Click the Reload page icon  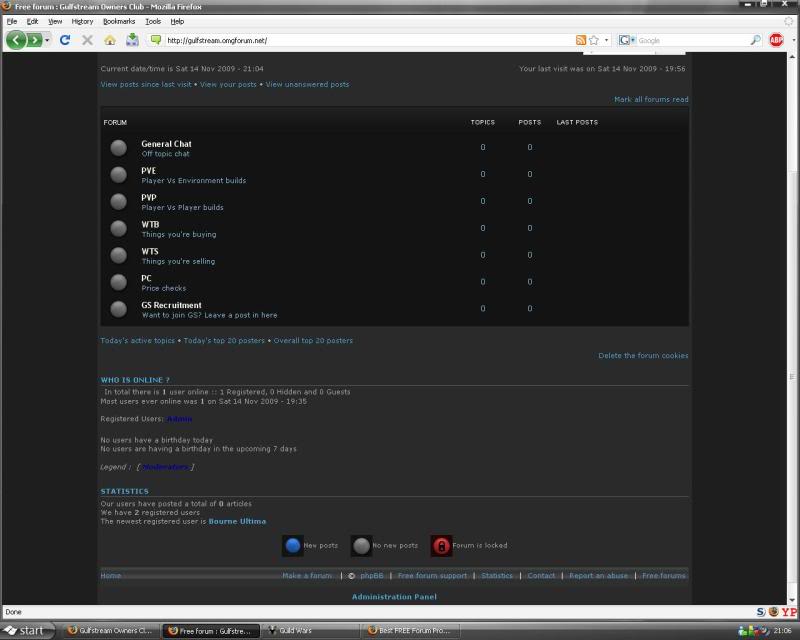(x=65, y=40)
